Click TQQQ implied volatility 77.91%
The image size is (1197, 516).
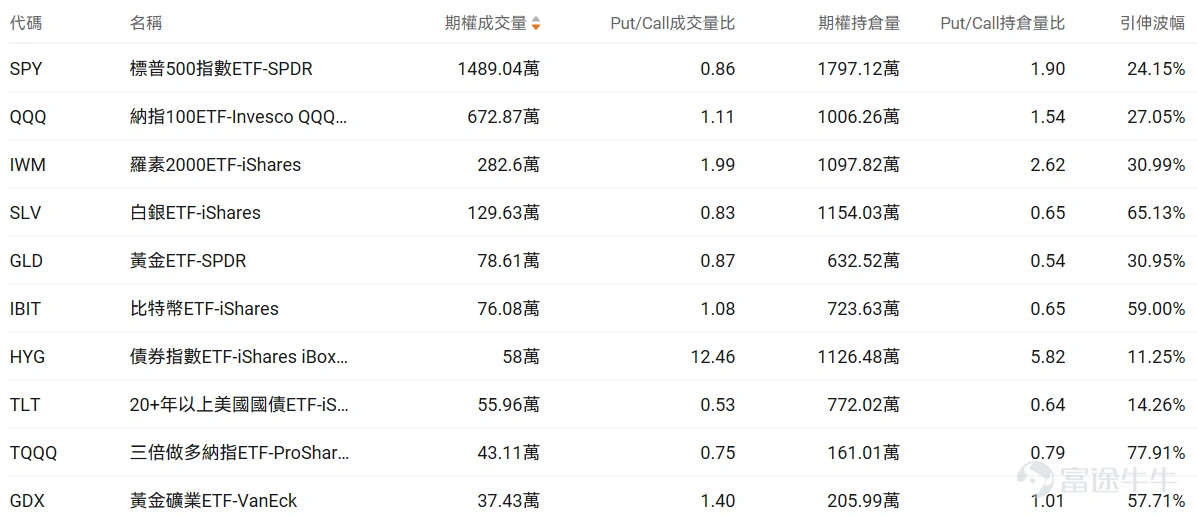[x=1157, y=453]
